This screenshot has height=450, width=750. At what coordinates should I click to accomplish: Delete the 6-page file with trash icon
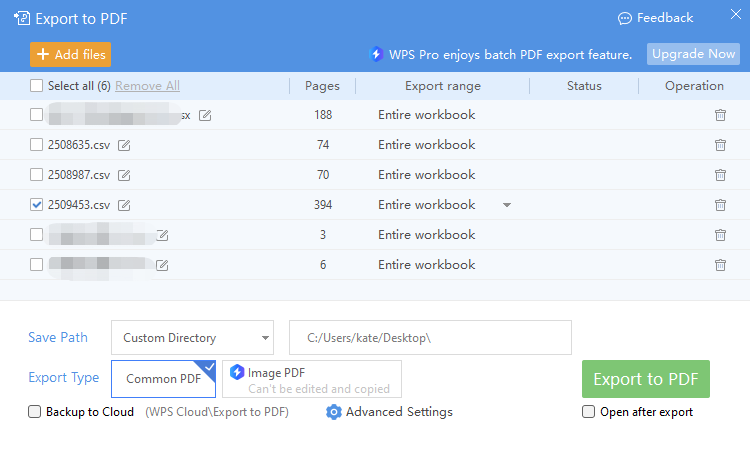720,265
